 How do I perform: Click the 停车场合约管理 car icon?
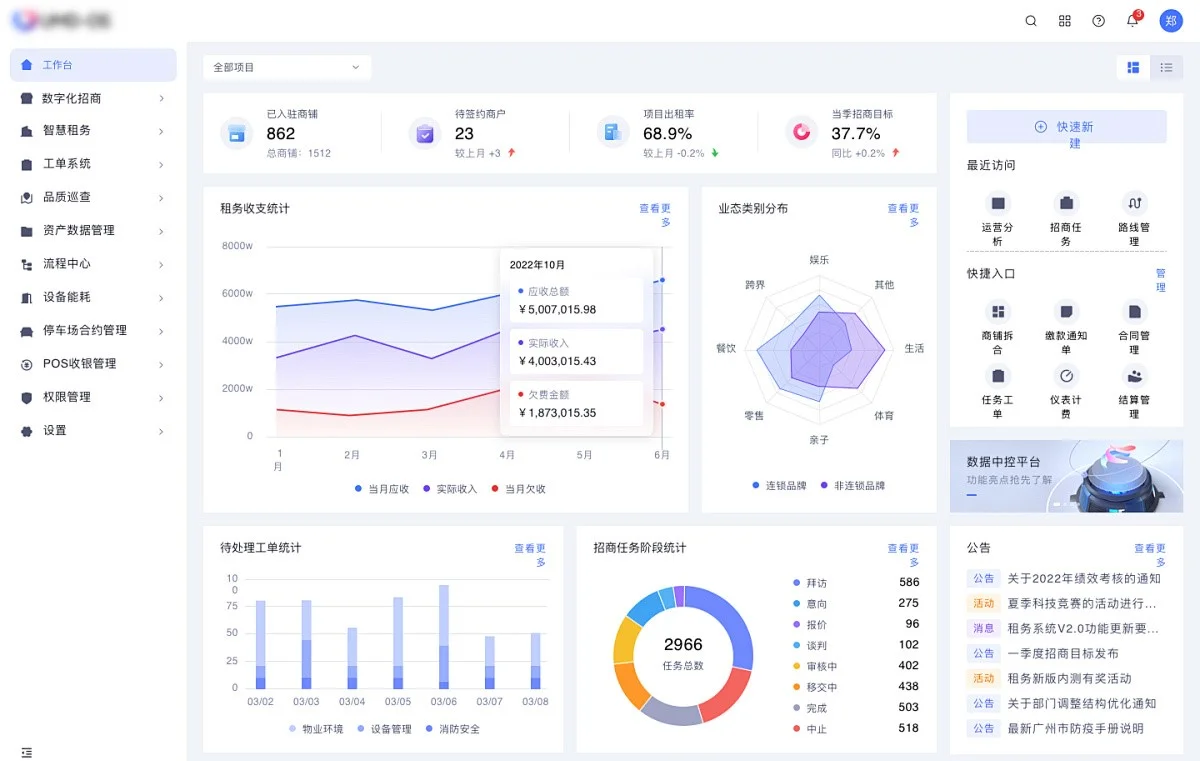coord(27,330)
